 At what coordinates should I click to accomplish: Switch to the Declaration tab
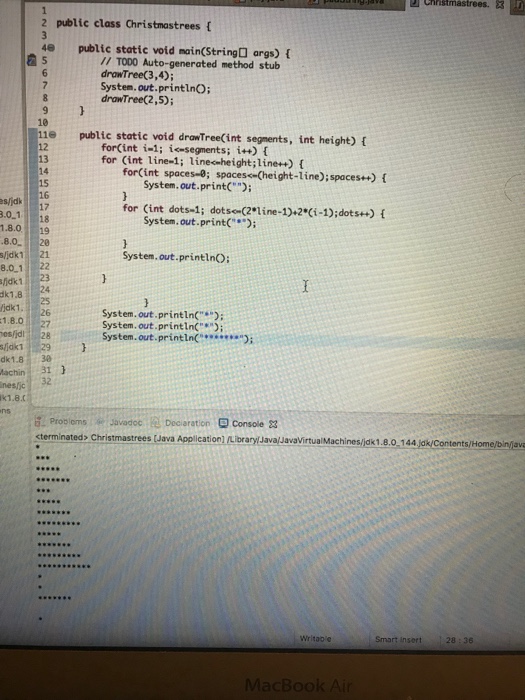pos(187,423)
